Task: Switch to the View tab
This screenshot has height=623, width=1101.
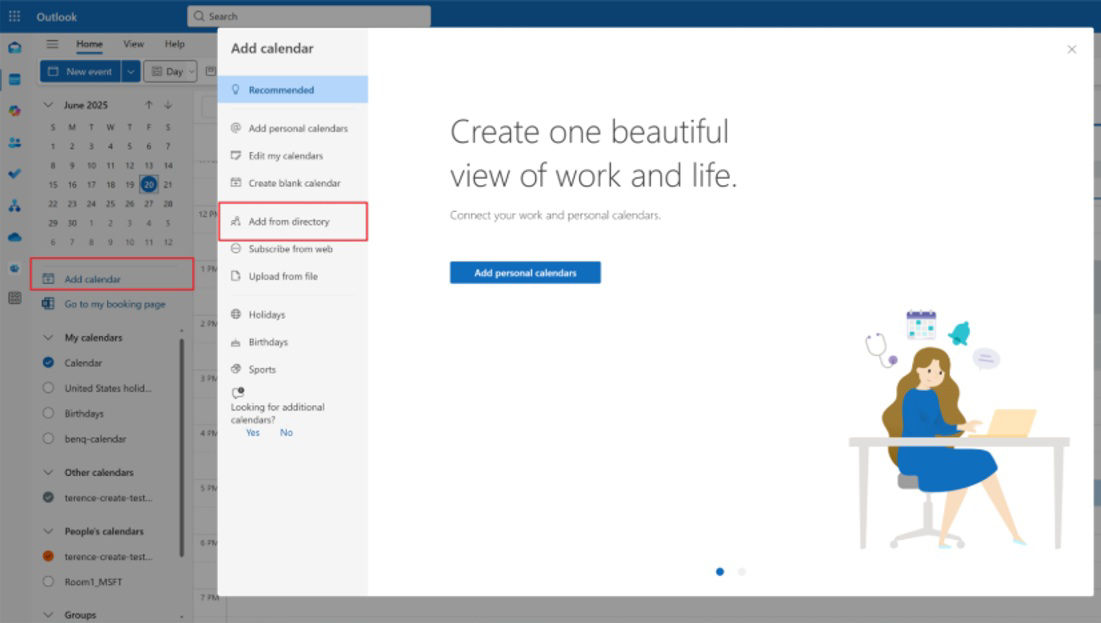Action: [x=133, y=44]
